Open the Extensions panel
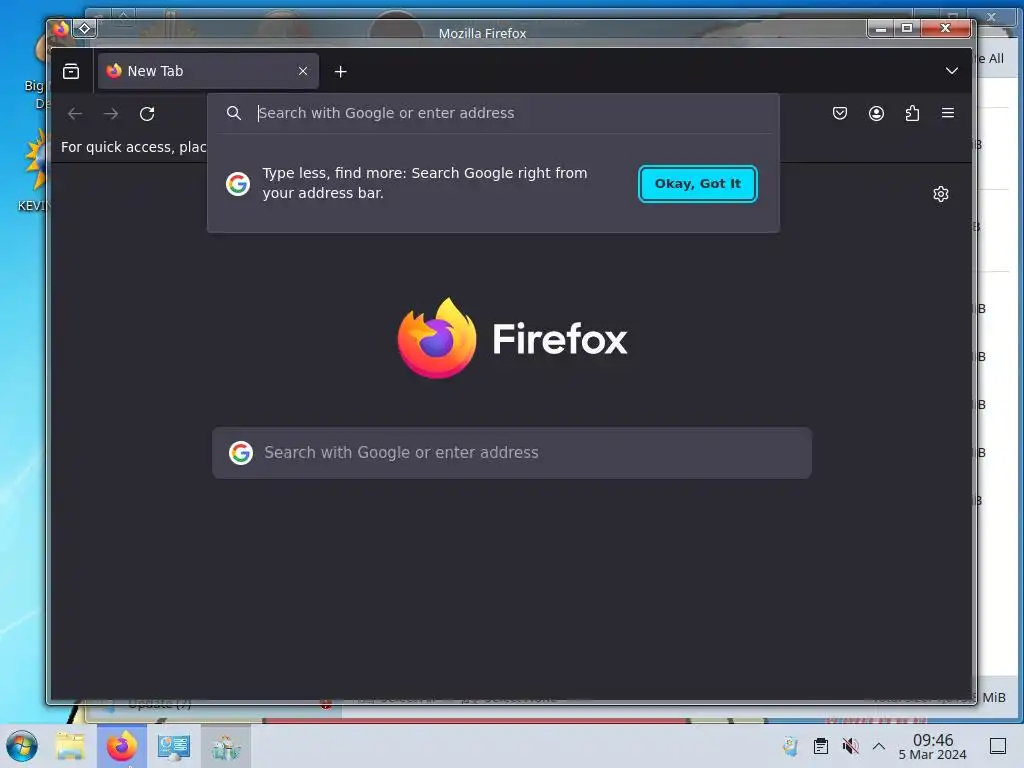The image size is (1024, 768). click(x=912, y=113)
